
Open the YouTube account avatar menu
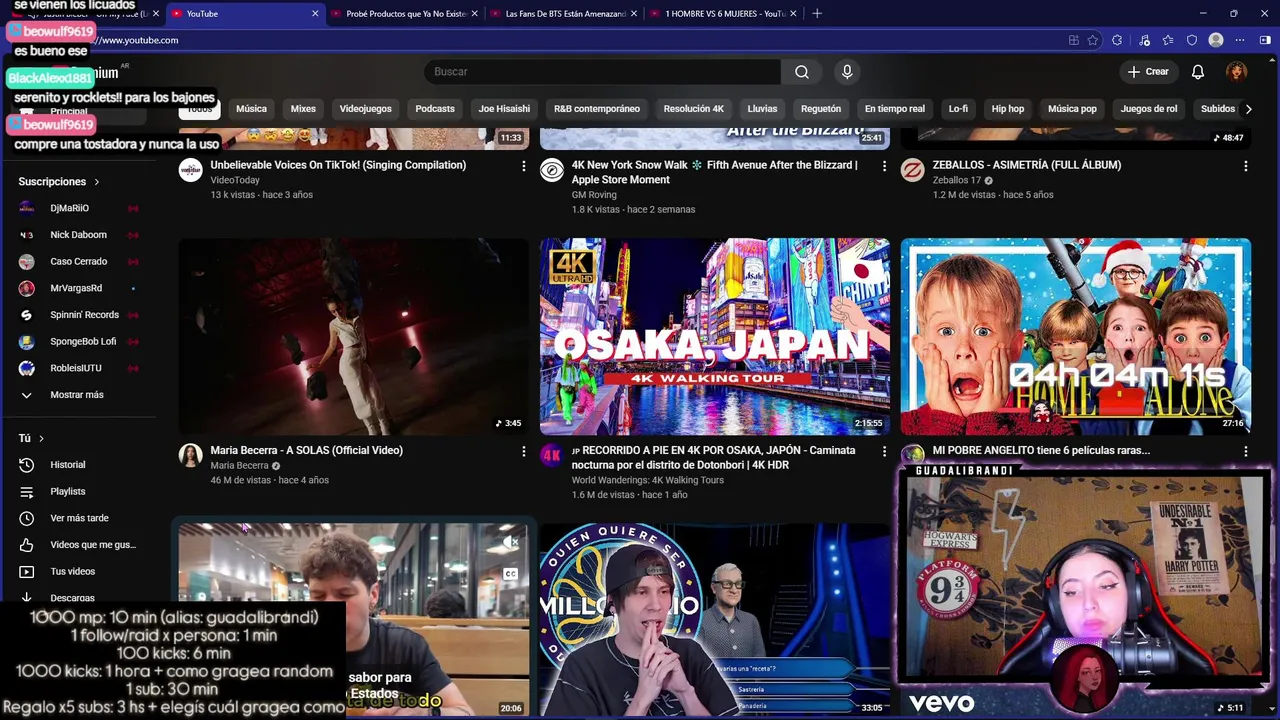click(x=1237, y=72)
